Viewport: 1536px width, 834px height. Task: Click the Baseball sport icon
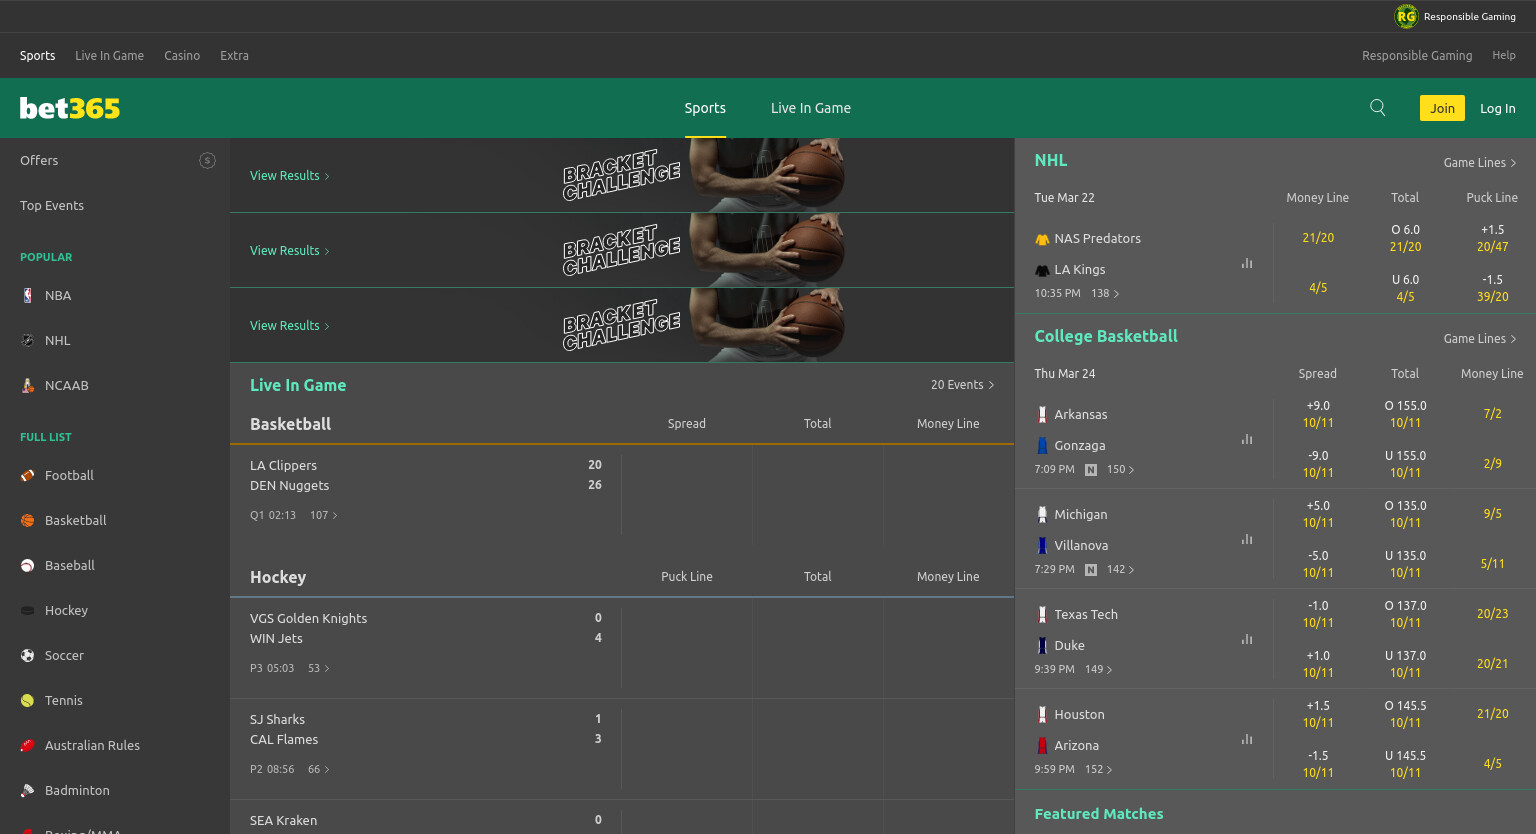tap(27, 565)
